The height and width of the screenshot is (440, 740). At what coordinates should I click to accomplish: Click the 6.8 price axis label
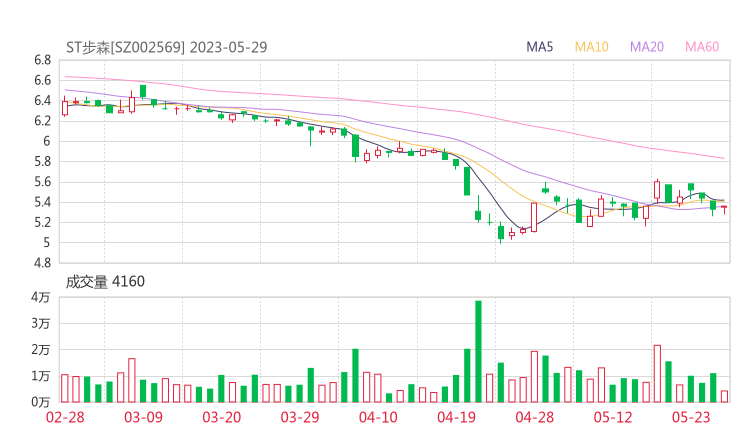point(42,60)
